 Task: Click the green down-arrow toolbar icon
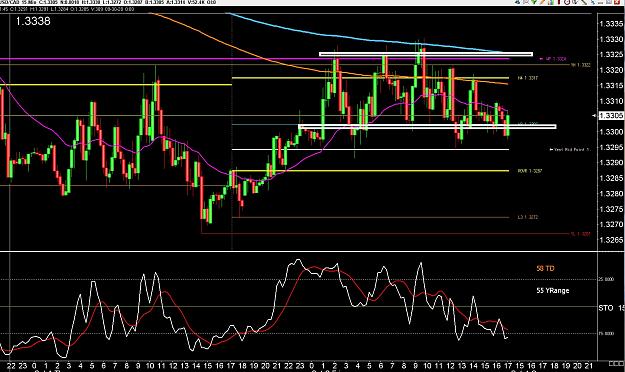click(x=534, y=2)
